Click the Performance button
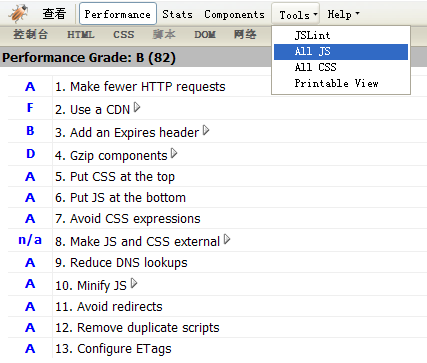The height and width of the screenshot is (363, 427). [118, 14]
